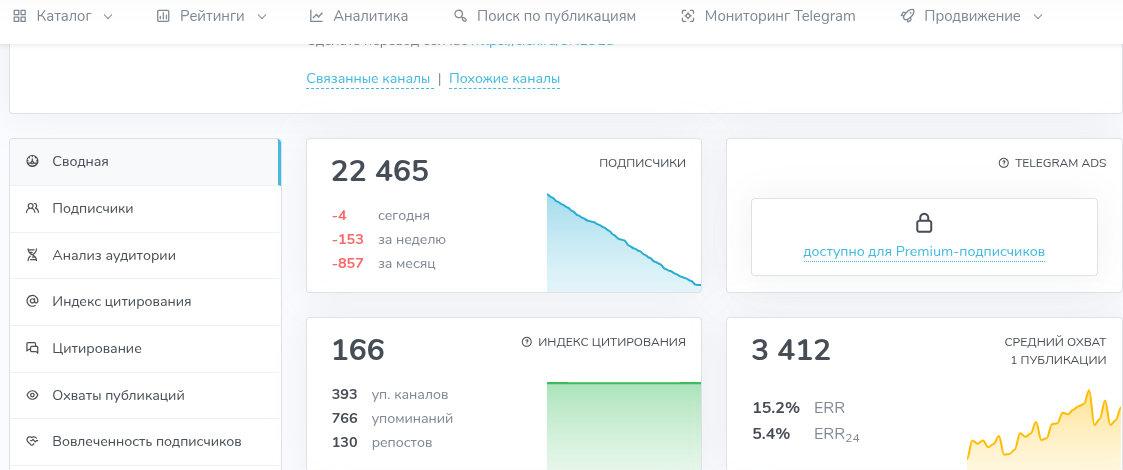Select the Цитирование sidebar tab
The image size is (1123, 470).
click(x=145, y=348)
